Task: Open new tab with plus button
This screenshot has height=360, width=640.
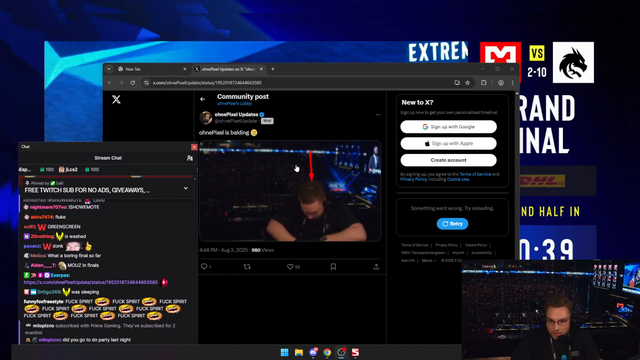Action: [x=273, y=69]
